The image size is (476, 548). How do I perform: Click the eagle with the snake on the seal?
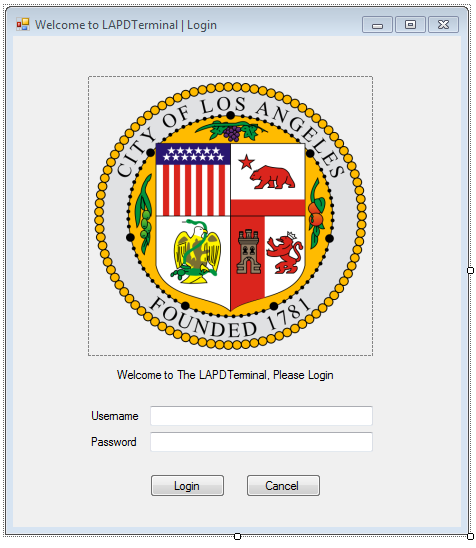coord(196,252)
